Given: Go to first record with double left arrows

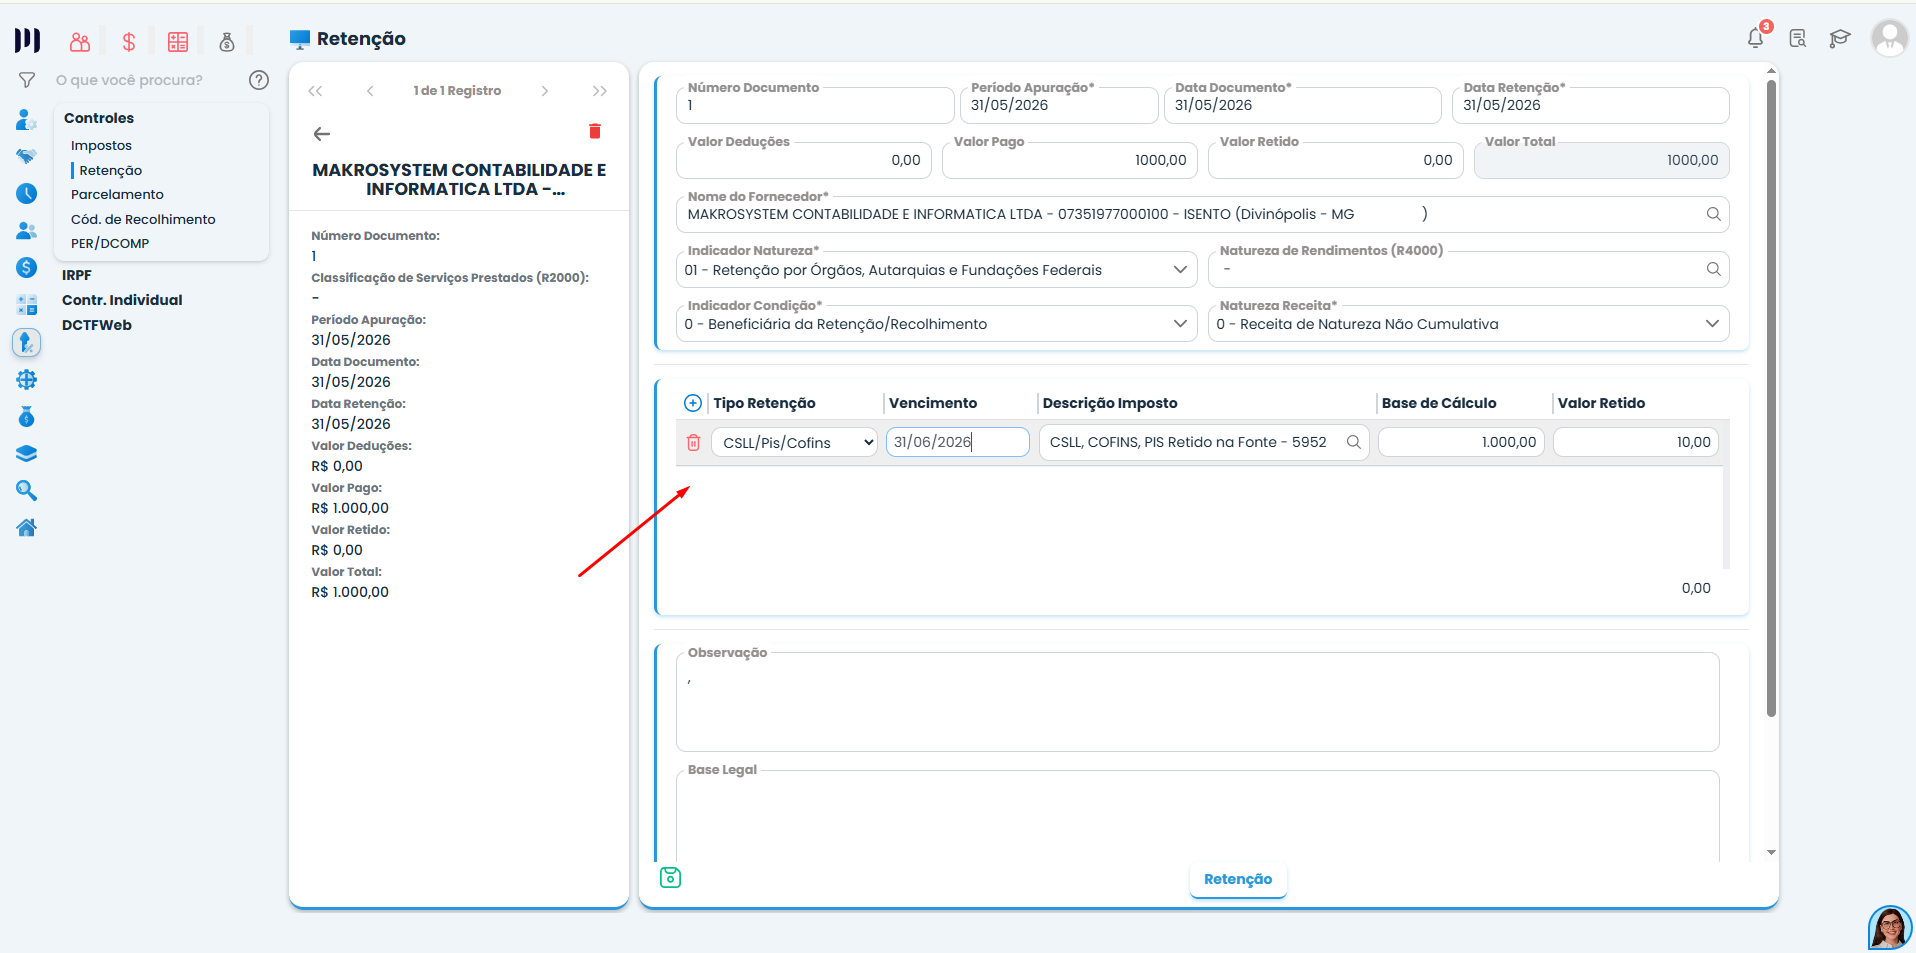Looking at the screenshot, I should [315, 91].
